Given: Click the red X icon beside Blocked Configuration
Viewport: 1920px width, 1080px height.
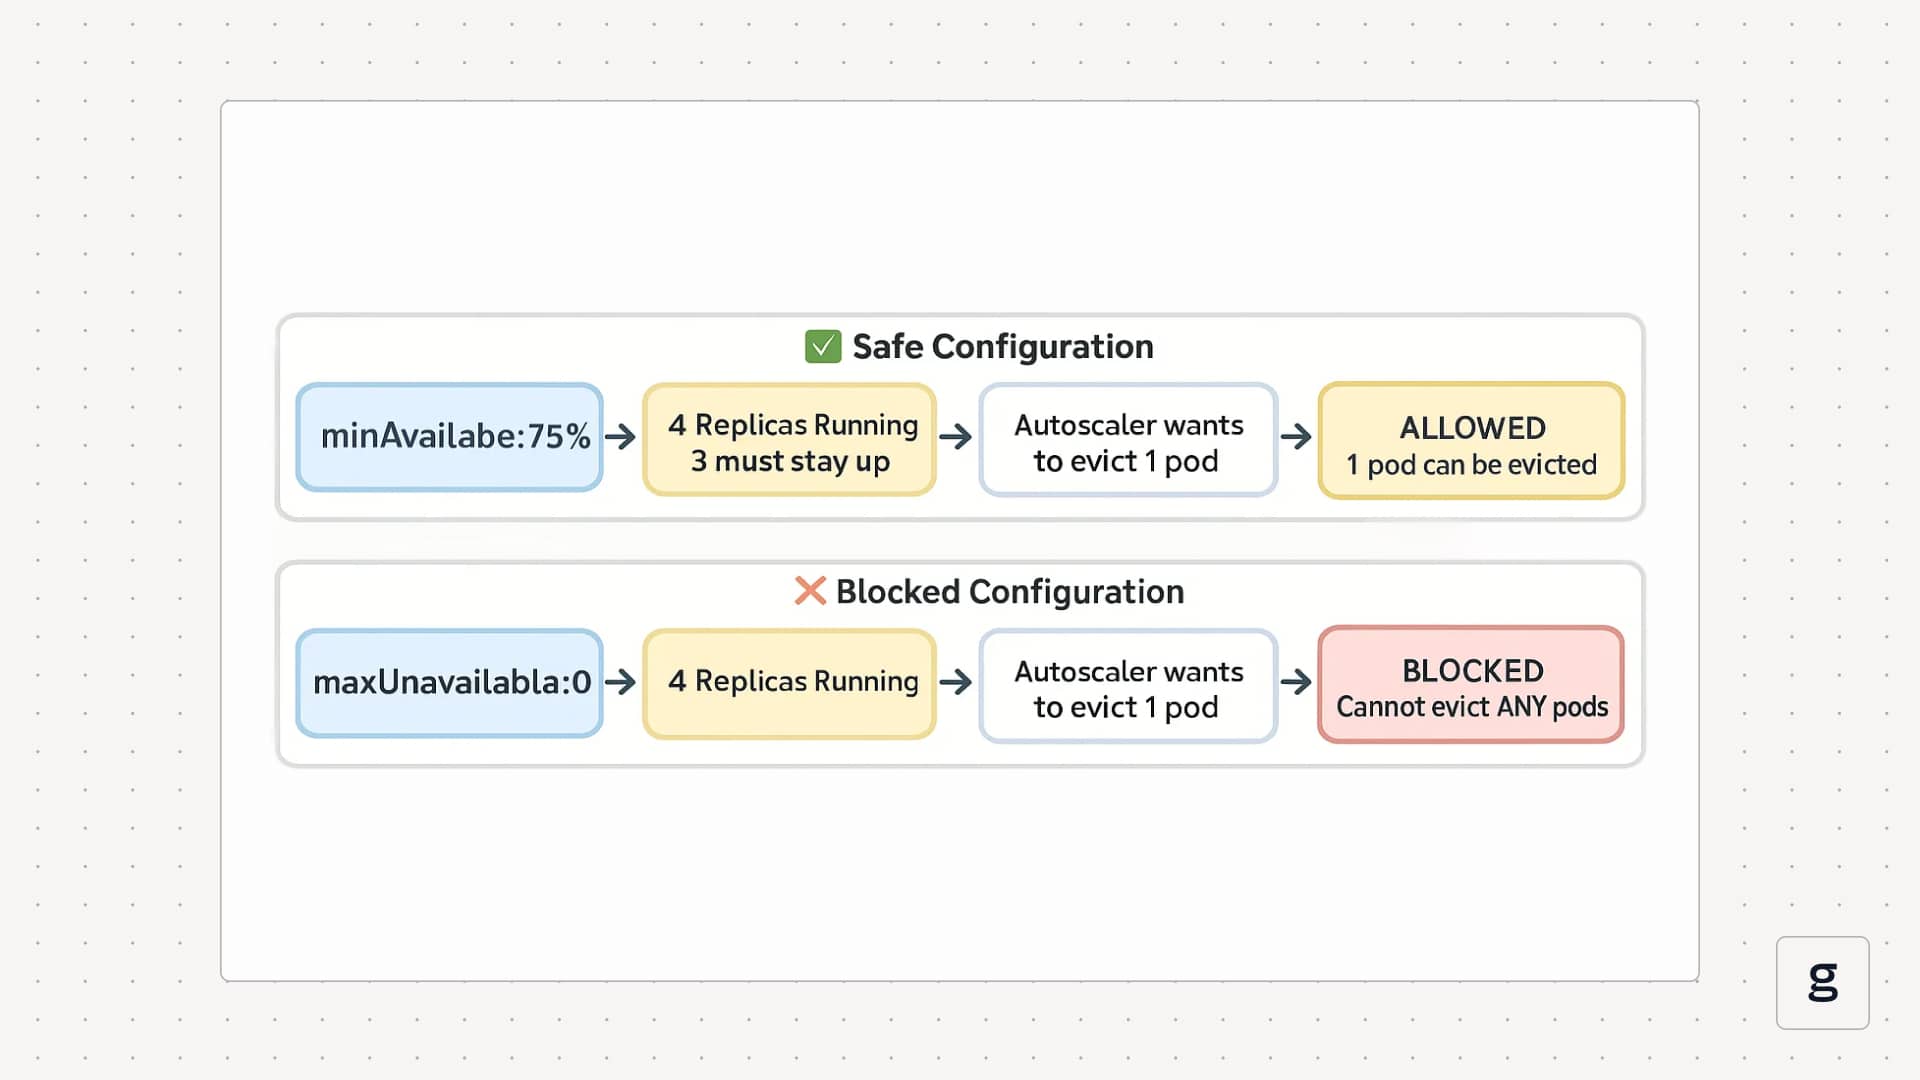Looking at the screenshot, I should click(810, 591).
